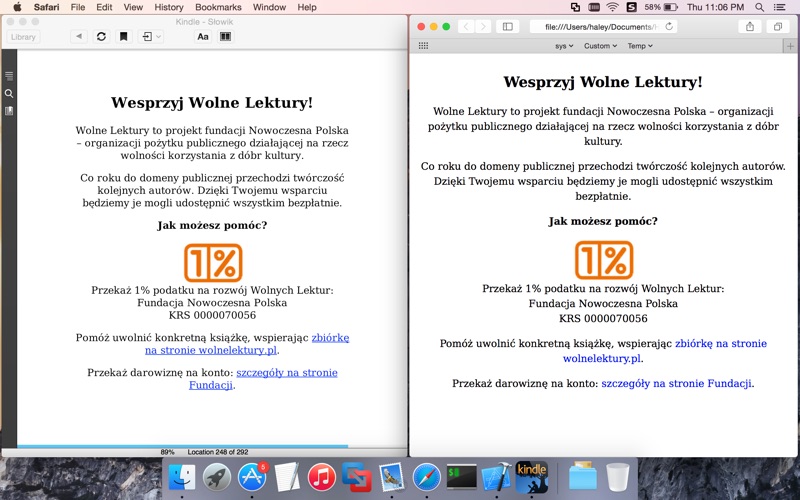
Task: Click the 1% logo in Kindle window
Action: coord(213,262)
